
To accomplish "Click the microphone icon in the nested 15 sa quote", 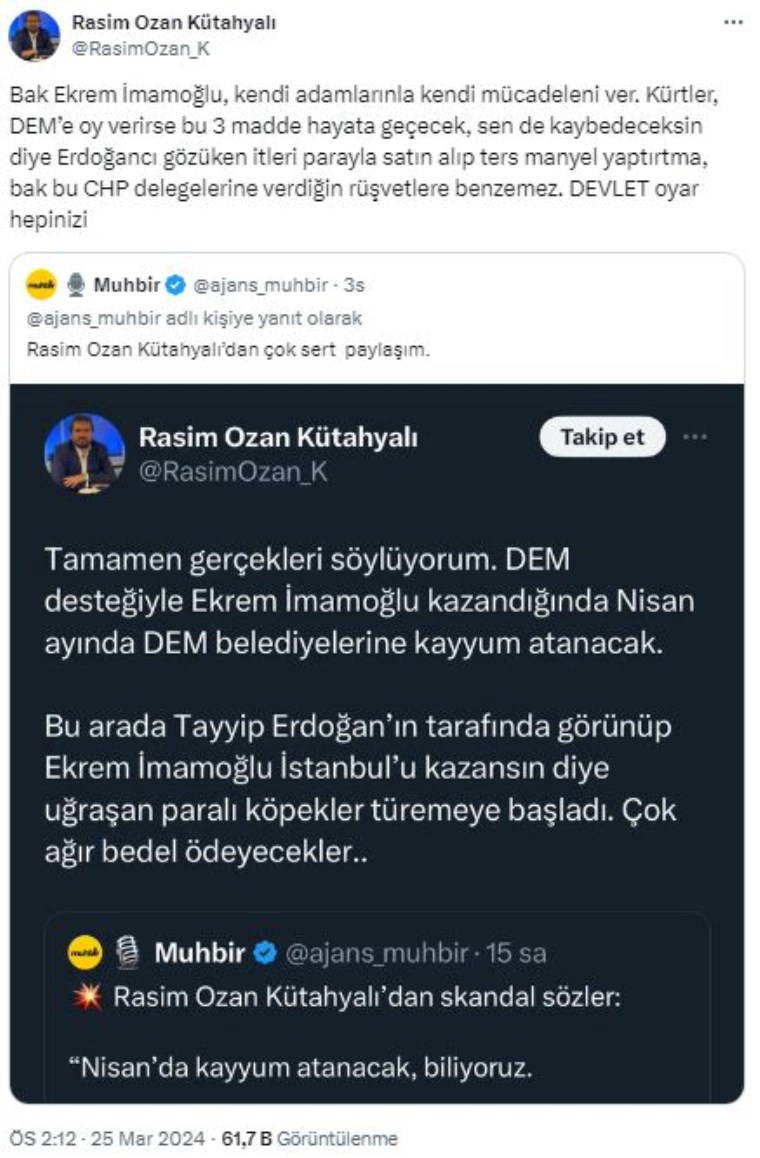I will tap(127, 952).
